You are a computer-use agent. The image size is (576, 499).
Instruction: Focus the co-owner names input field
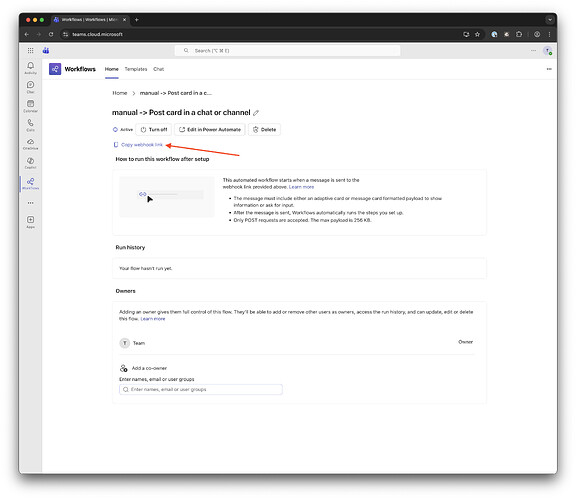(201, 389)
